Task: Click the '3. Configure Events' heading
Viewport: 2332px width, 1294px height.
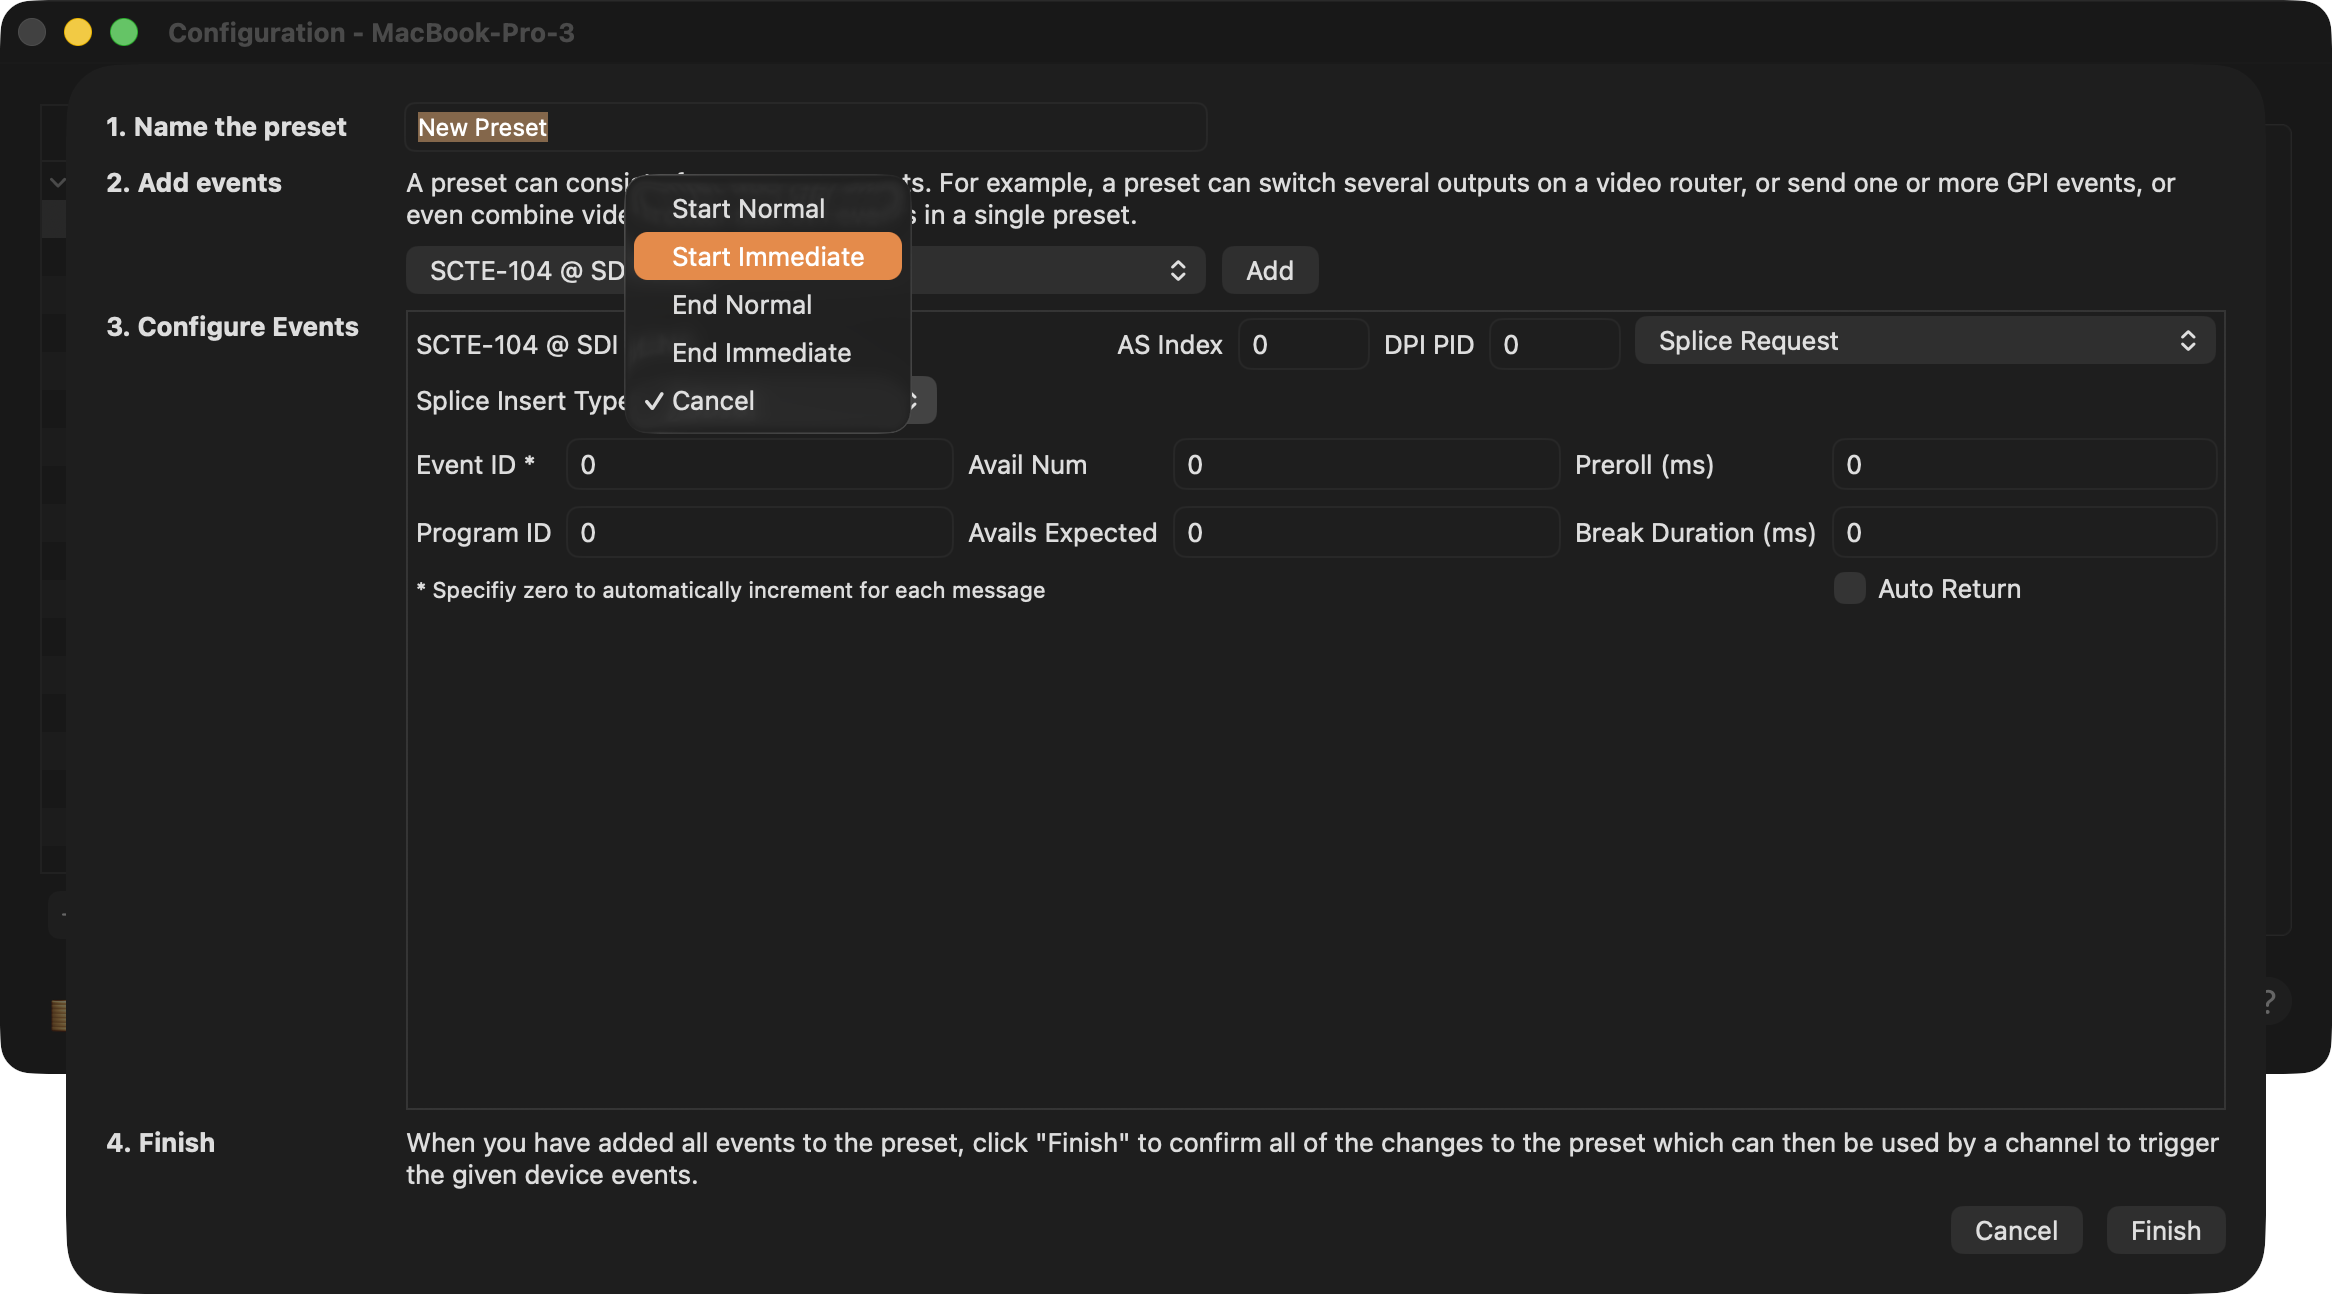Action: 232,327
